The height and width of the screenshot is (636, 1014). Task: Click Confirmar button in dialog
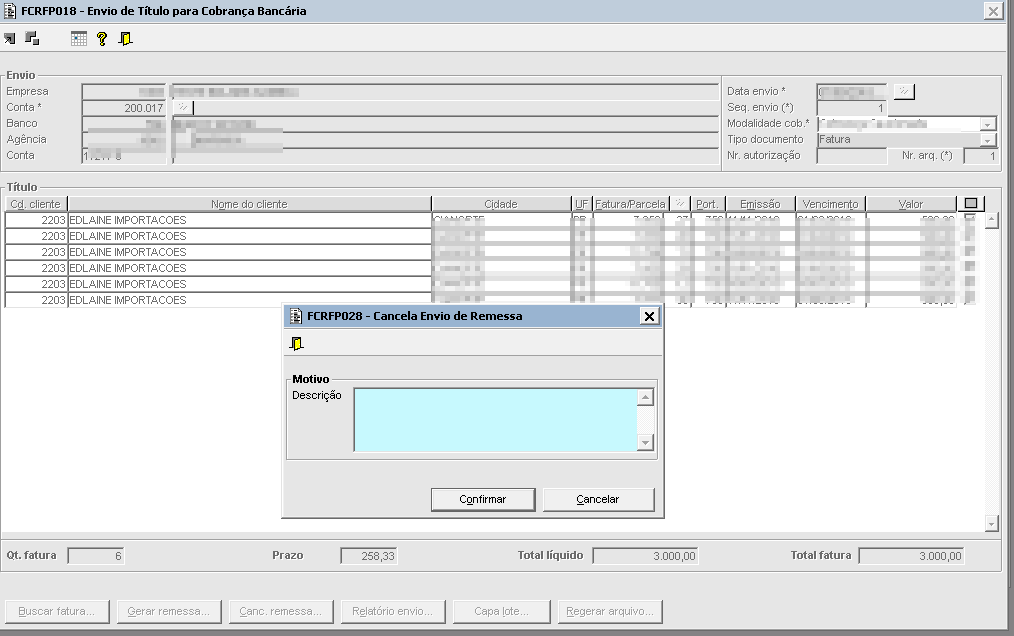tap(483, 499)
